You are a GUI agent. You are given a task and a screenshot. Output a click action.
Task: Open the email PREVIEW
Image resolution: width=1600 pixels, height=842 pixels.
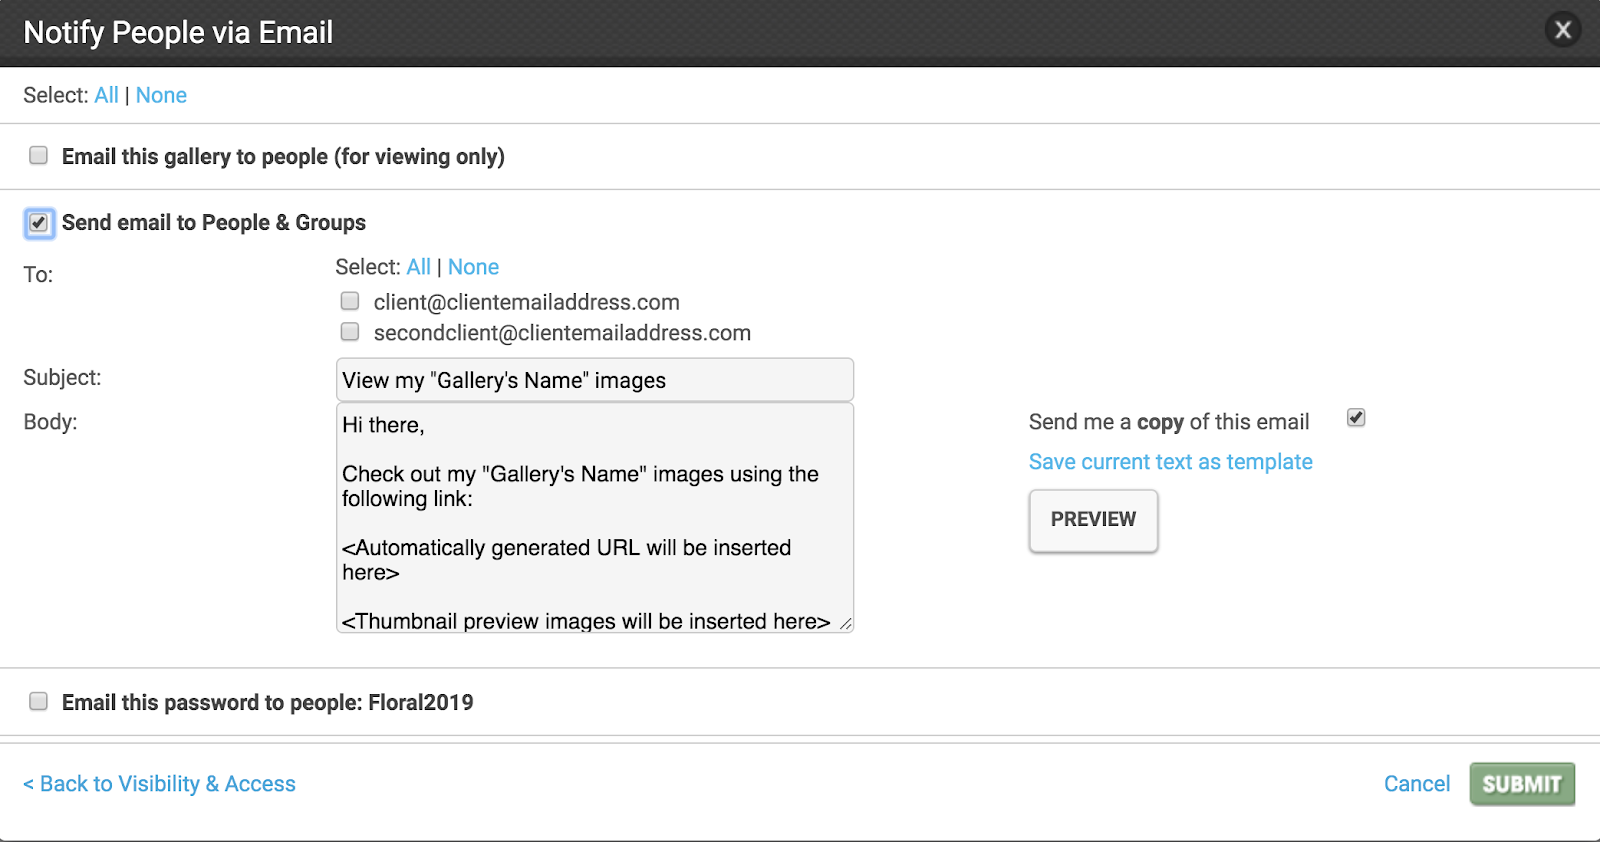pyautogui.click(x=1093, y=520)
